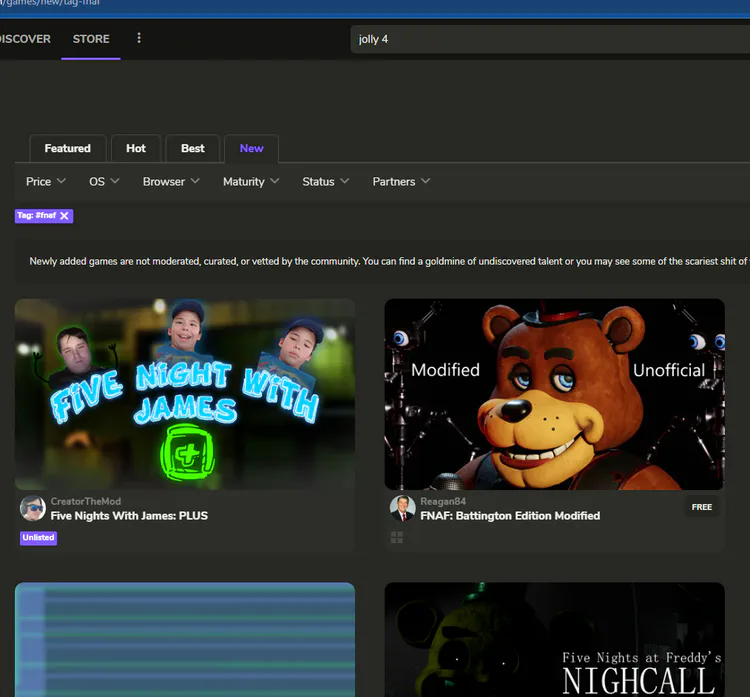Open CreatorTheMod's avatar

[x=33, y=508]
